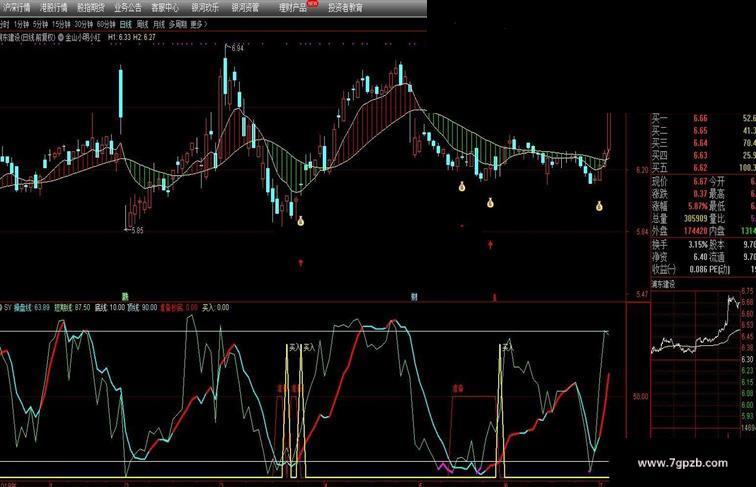The height and width of the screenshot is (487, 756).
Task: Select the 月线 monthly period tab
Action: tap(159, 24)
